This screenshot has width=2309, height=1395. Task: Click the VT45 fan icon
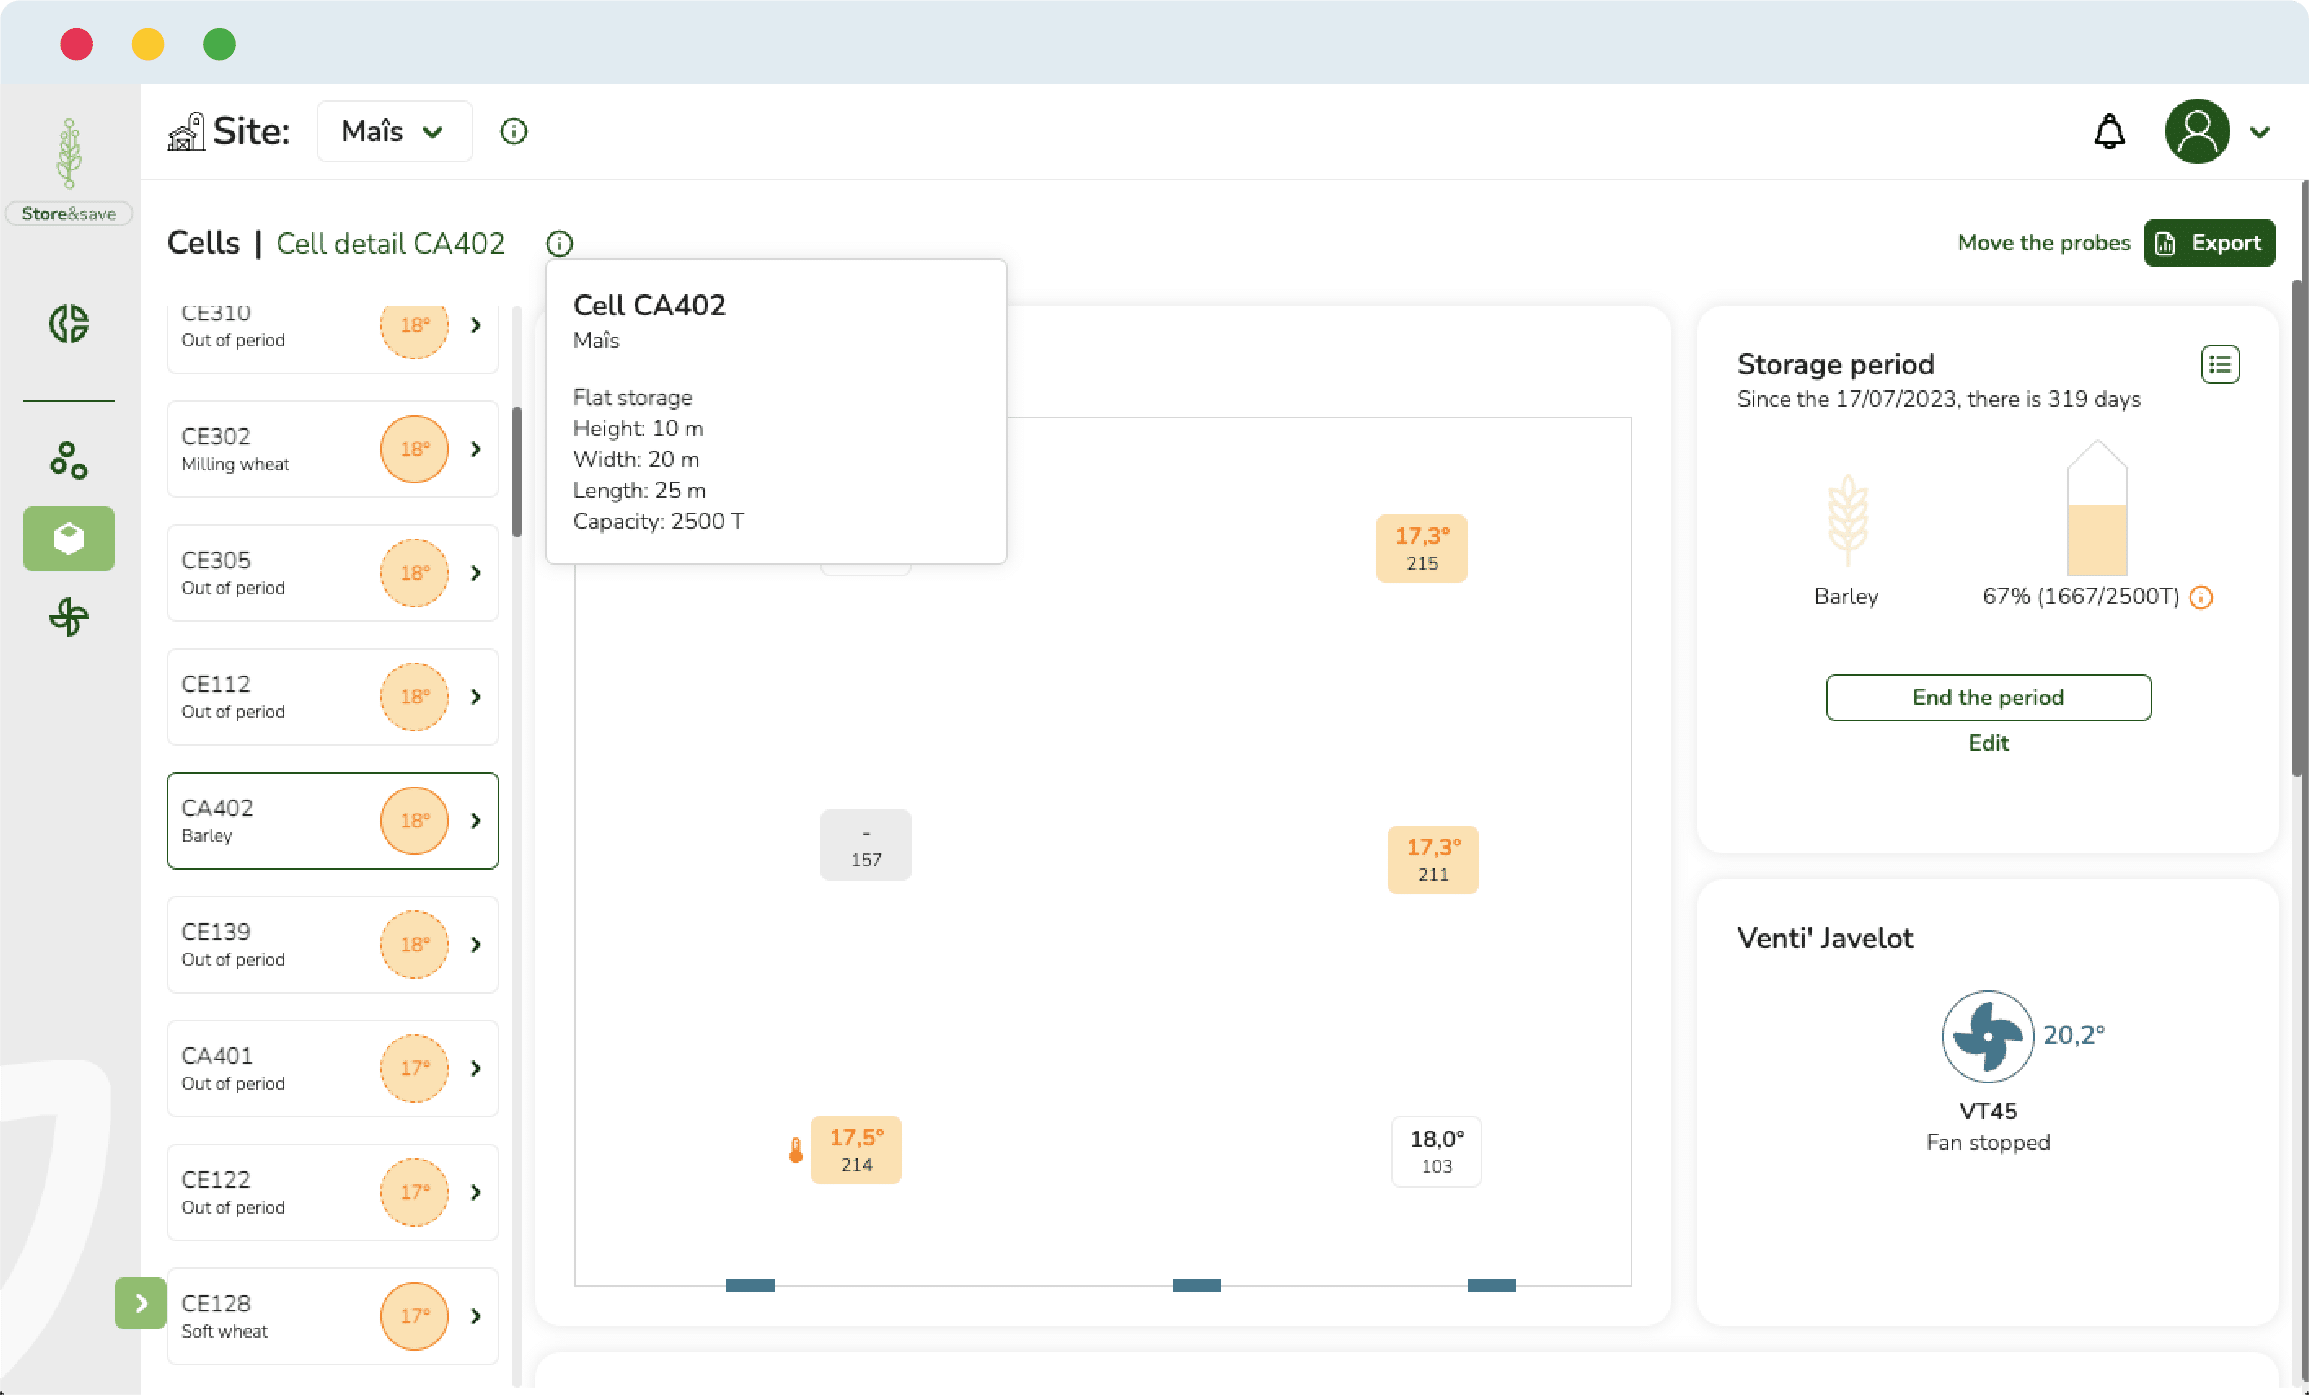(1988, 1036)
